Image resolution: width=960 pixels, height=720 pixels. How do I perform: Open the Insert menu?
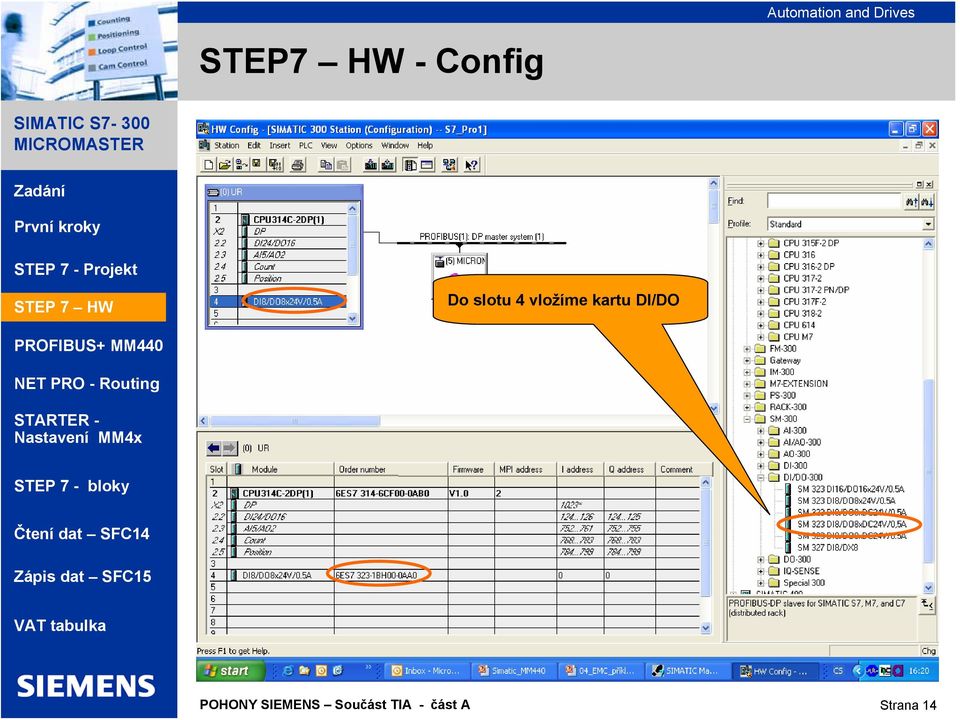click(x=280, y=146)
